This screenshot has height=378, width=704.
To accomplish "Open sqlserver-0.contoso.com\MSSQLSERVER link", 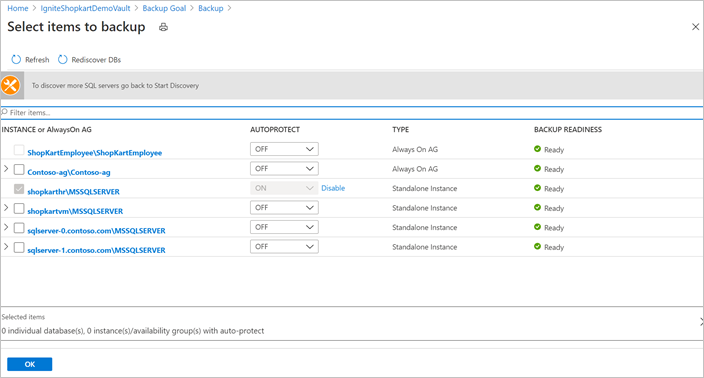I will pyautogui.click(x=96, y=231).
